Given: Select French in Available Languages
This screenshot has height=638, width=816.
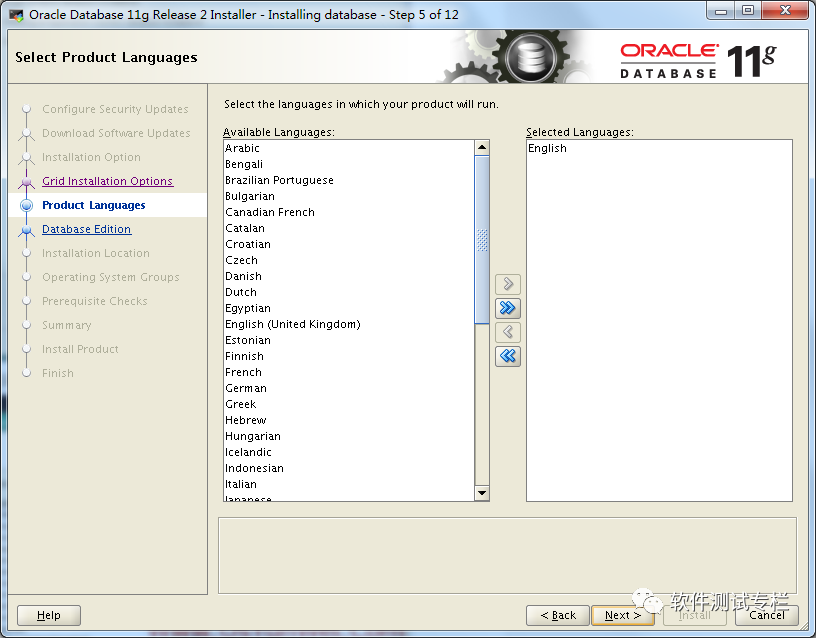Looking at the screenshot, I should click(349, 372).
